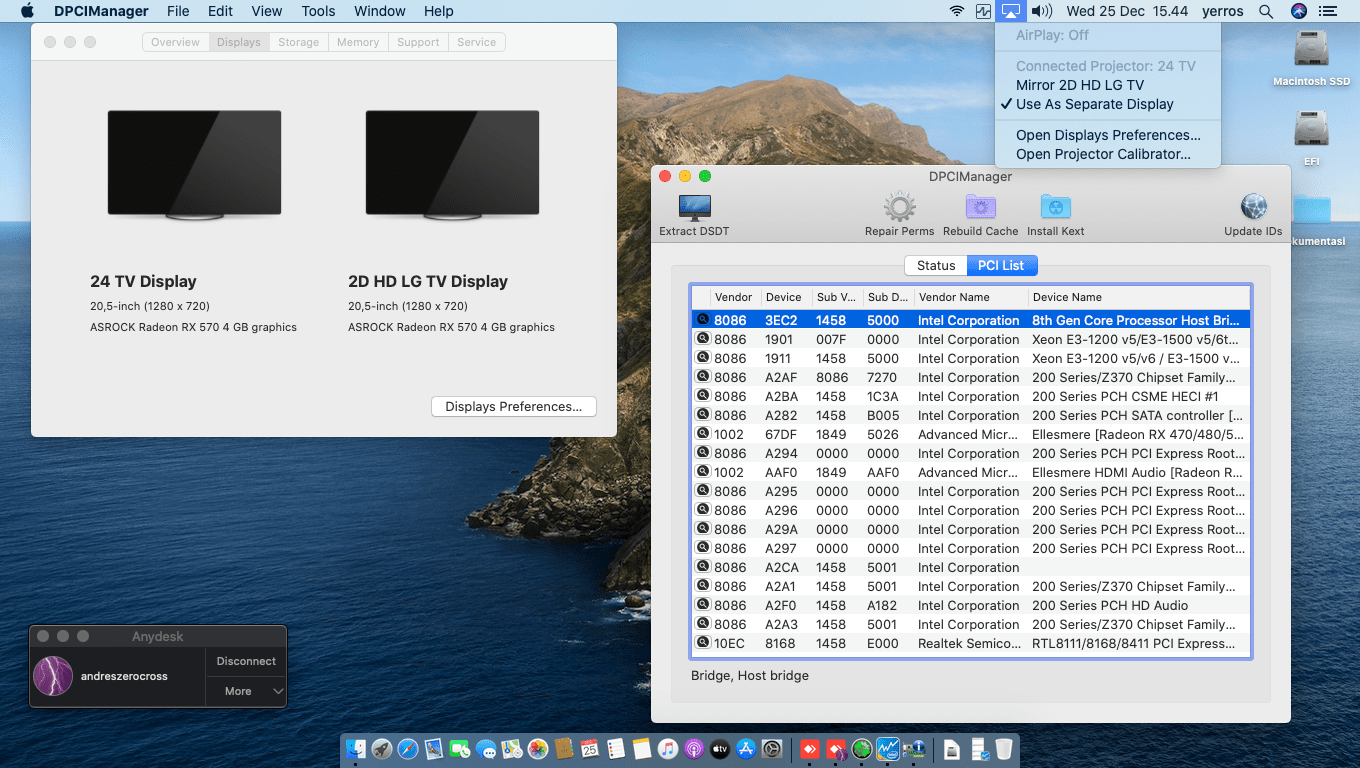Screen dimensions: 1360x768
Task: Select the Ellesmere HDMI Audio row
Action: 970,472
